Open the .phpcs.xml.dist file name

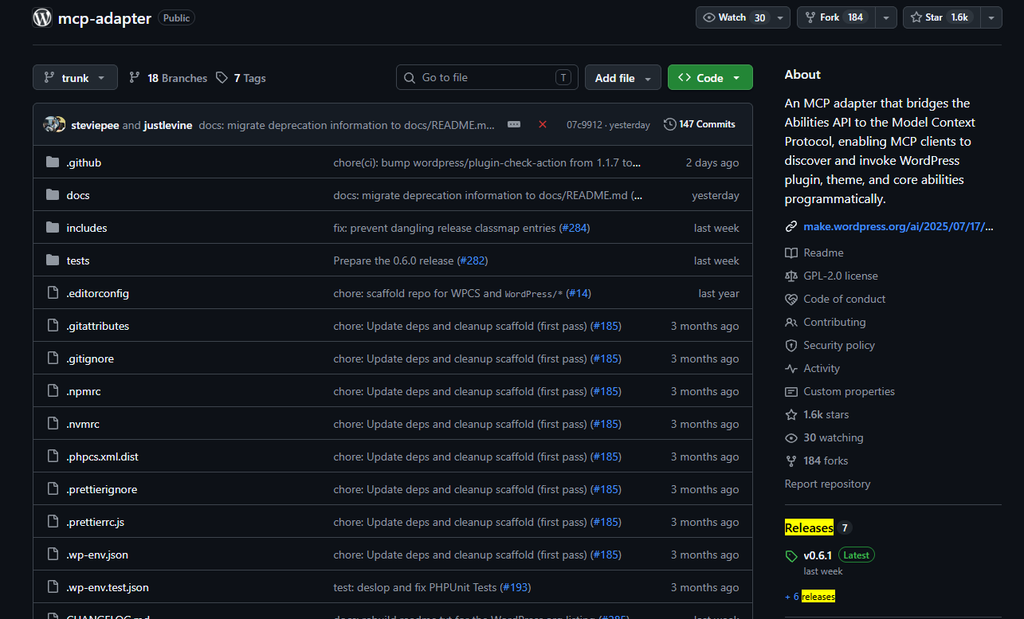[102, 456]
